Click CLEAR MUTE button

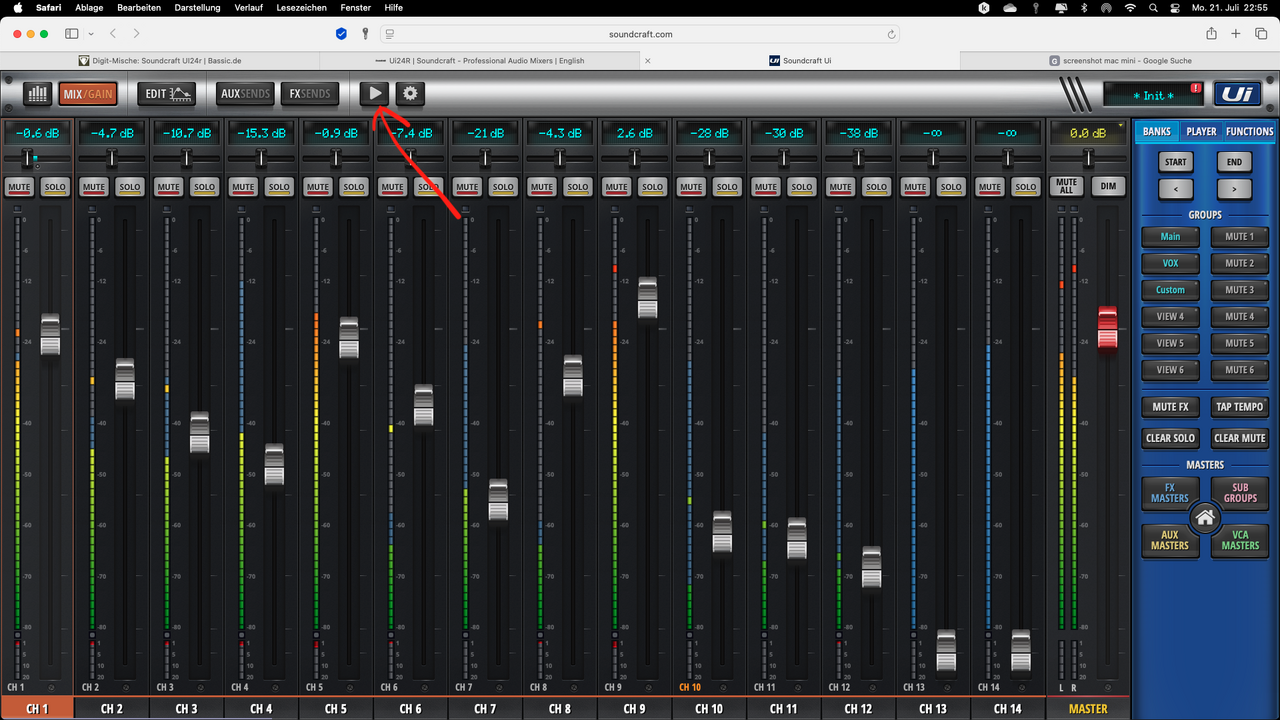[1239, 438]
